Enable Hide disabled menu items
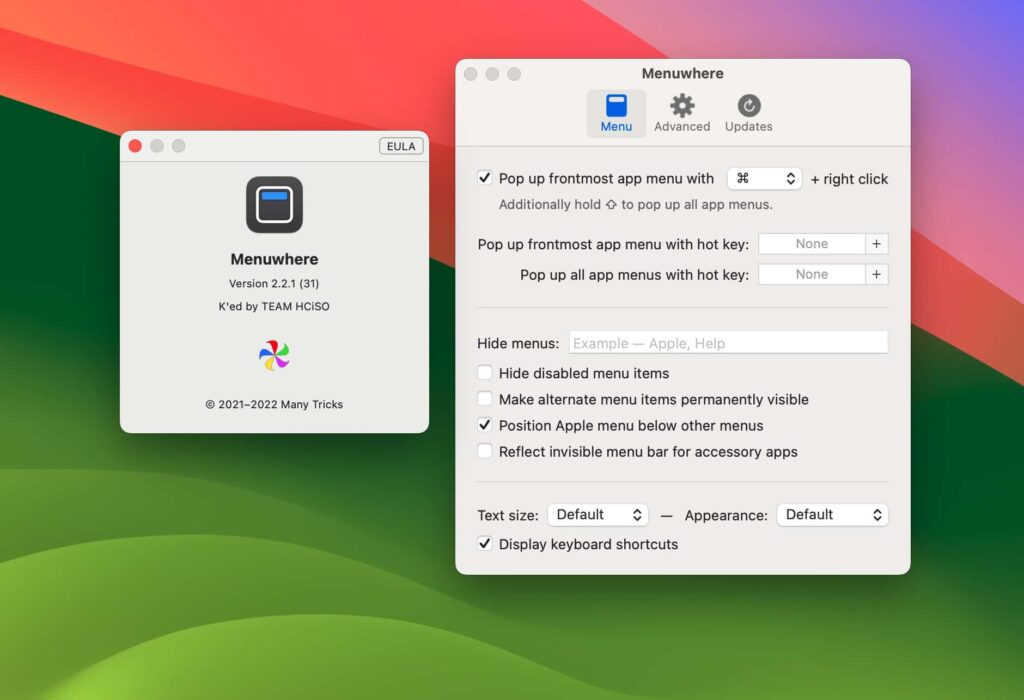Image resolution: width=1024 pixels, height=700 pixels. coord(485,373)
